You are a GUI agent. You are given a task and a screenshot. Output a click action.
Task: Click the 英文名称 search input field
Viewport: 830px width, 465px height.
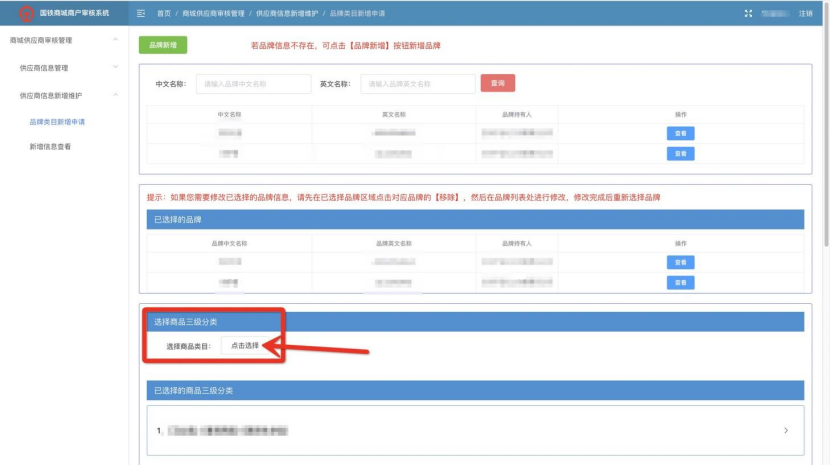pos(417,84)
